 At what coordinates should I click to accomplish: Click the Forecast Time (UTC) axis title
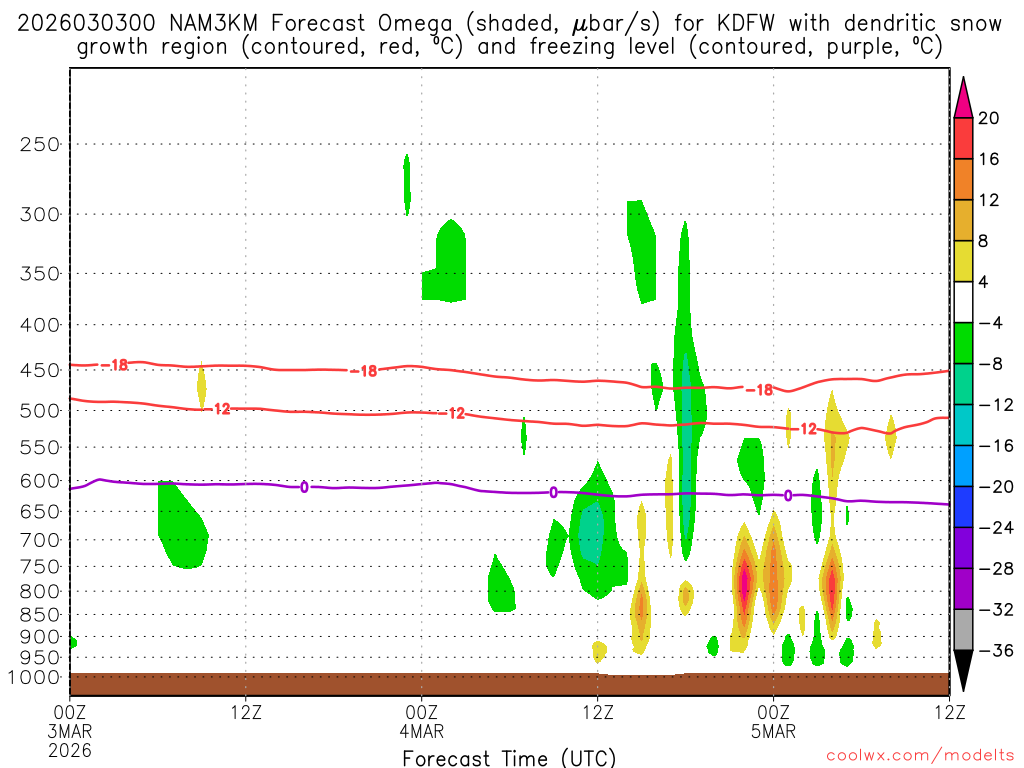click(x=509, y=758)
